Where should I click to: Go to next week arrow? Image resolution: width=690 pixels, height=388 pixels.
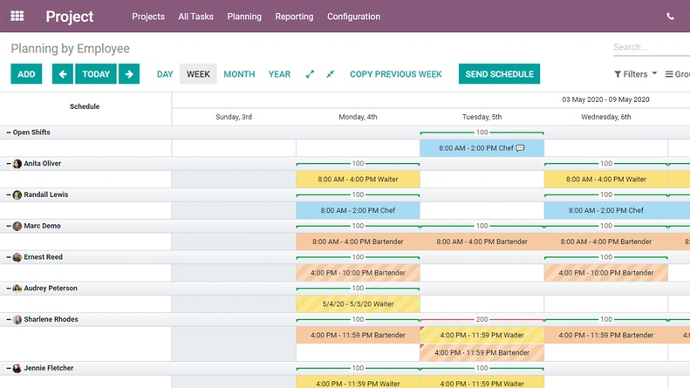pyautogui.click(x=129, y=74)
